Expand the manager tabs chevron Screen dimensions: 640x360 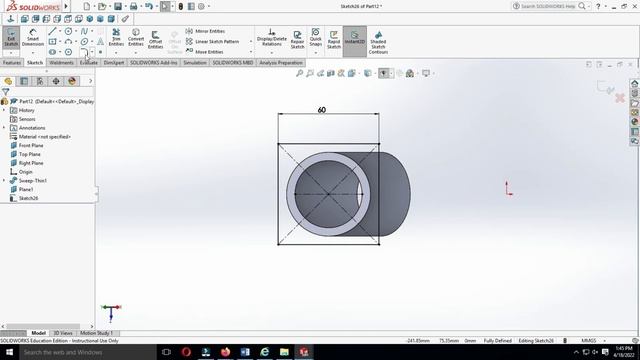click(90, 81)
